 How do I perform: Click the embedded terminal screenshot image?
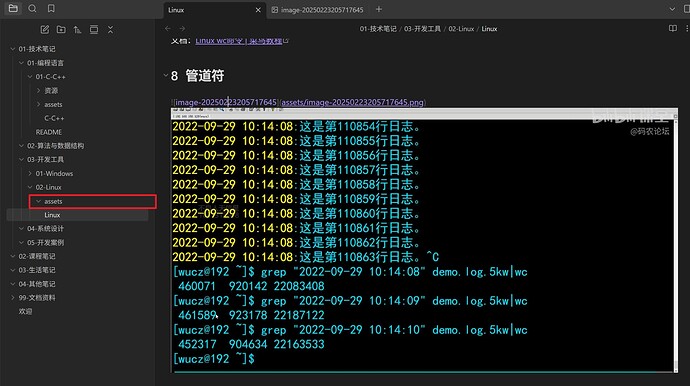click(x=424, y=240)
